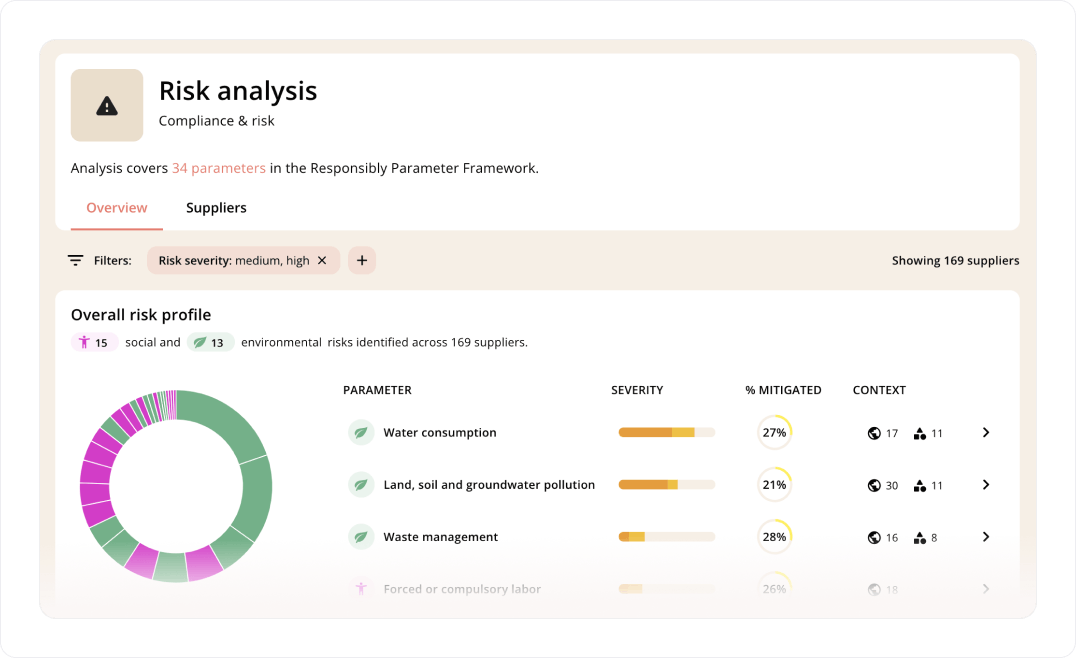Image resolution: width=1076 pixels, height=658 pixels.
Task: Switch to the Suppliers tab
Action: 216,208
